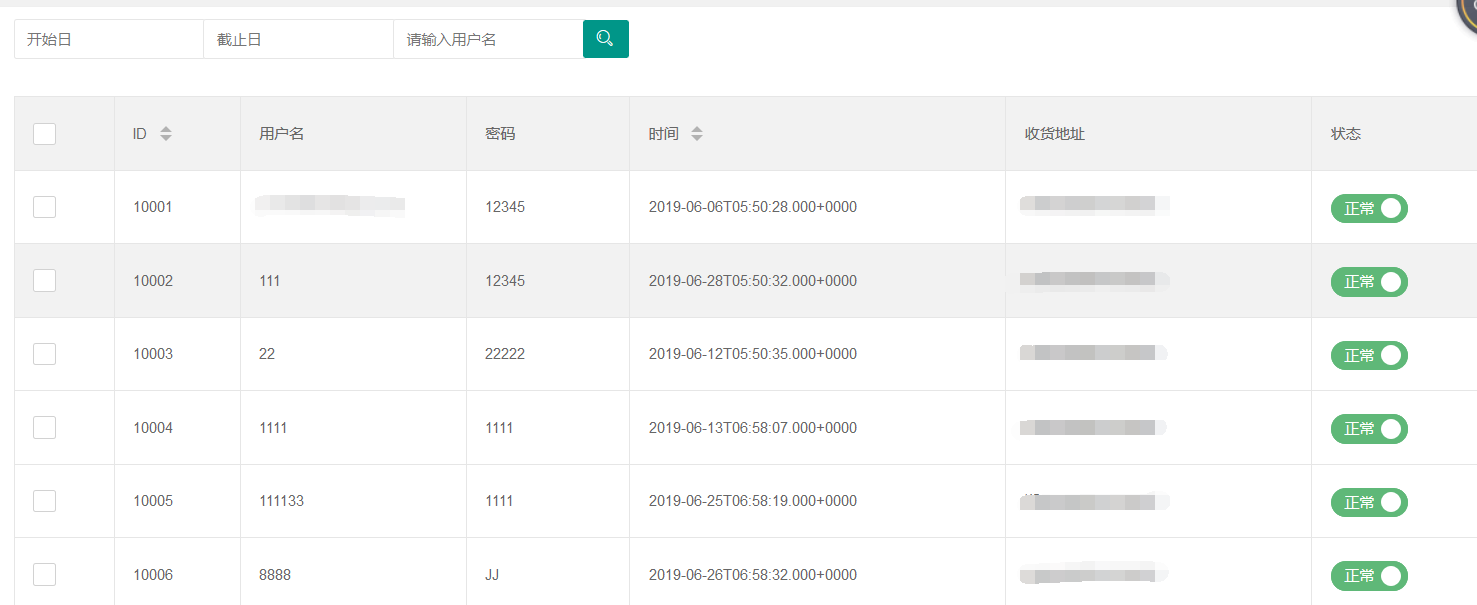Open the 截止日 end date field
Viewport: 1477px width, 605px height.
297,38
